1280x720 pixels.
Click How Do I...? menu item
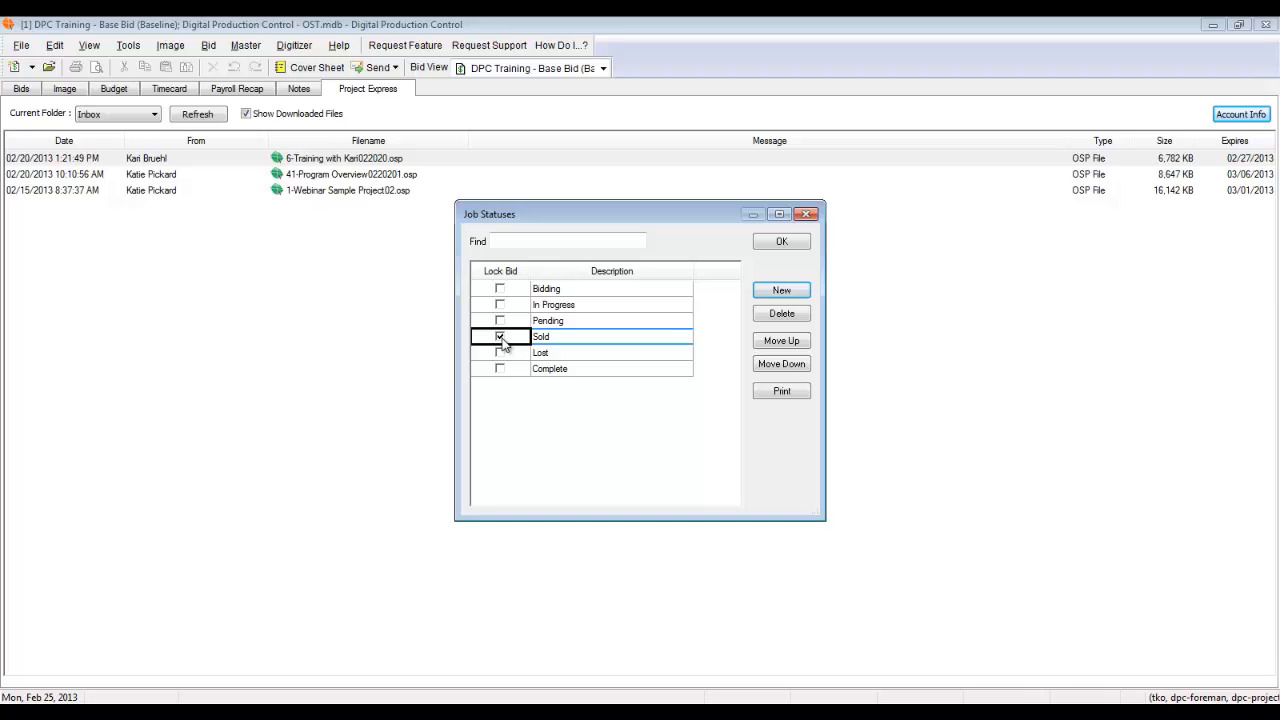click(x=561, y=45)
